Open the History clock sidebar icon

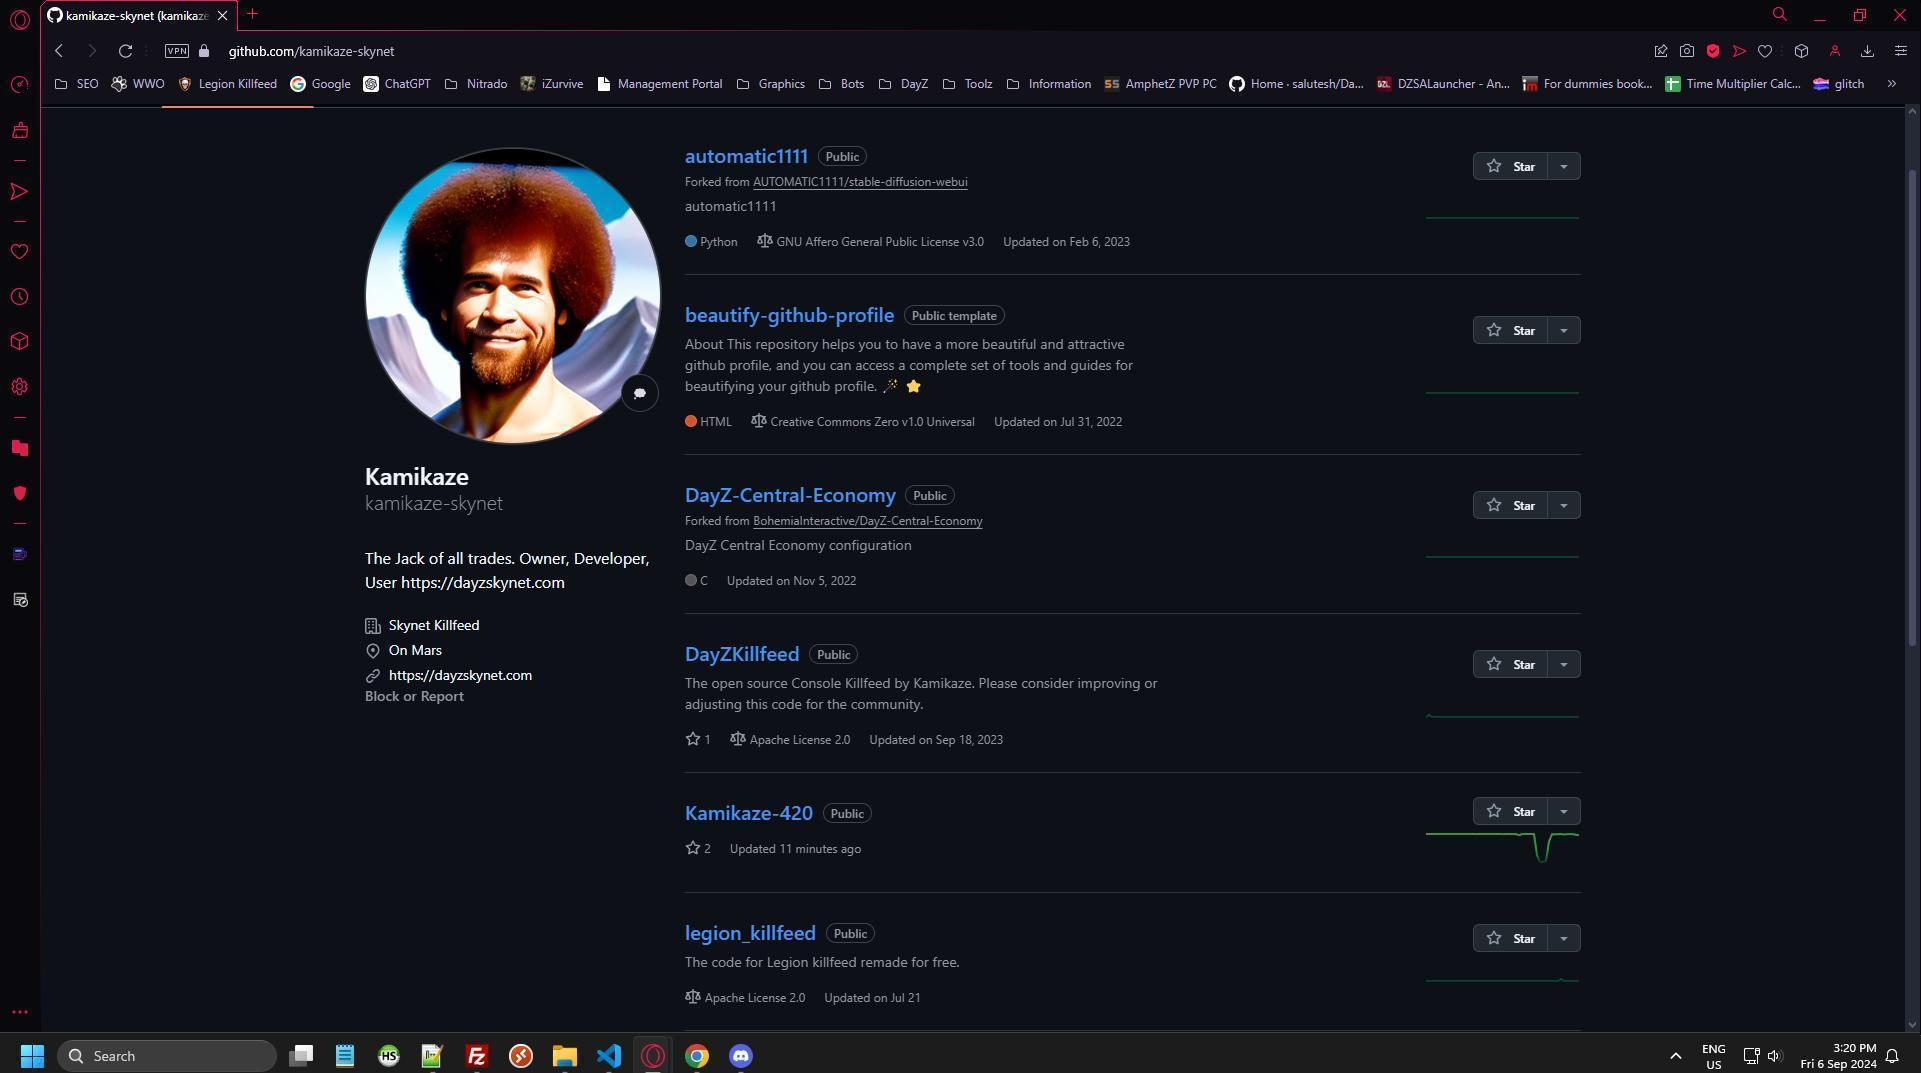pyautogui.click(x=19, y=297)
